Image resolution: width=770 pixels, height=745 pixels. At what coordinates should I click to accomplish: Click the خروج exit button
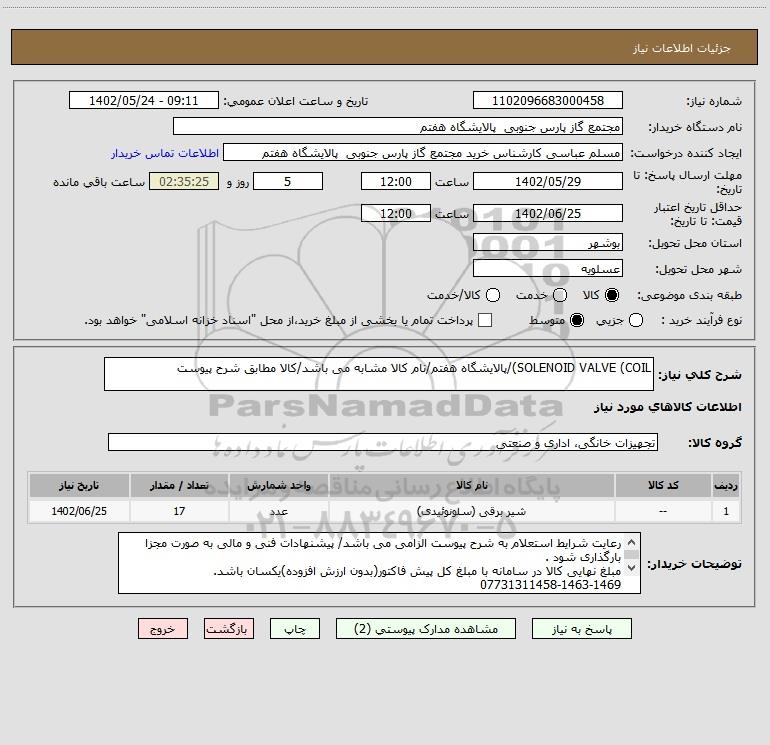point(163,629)
